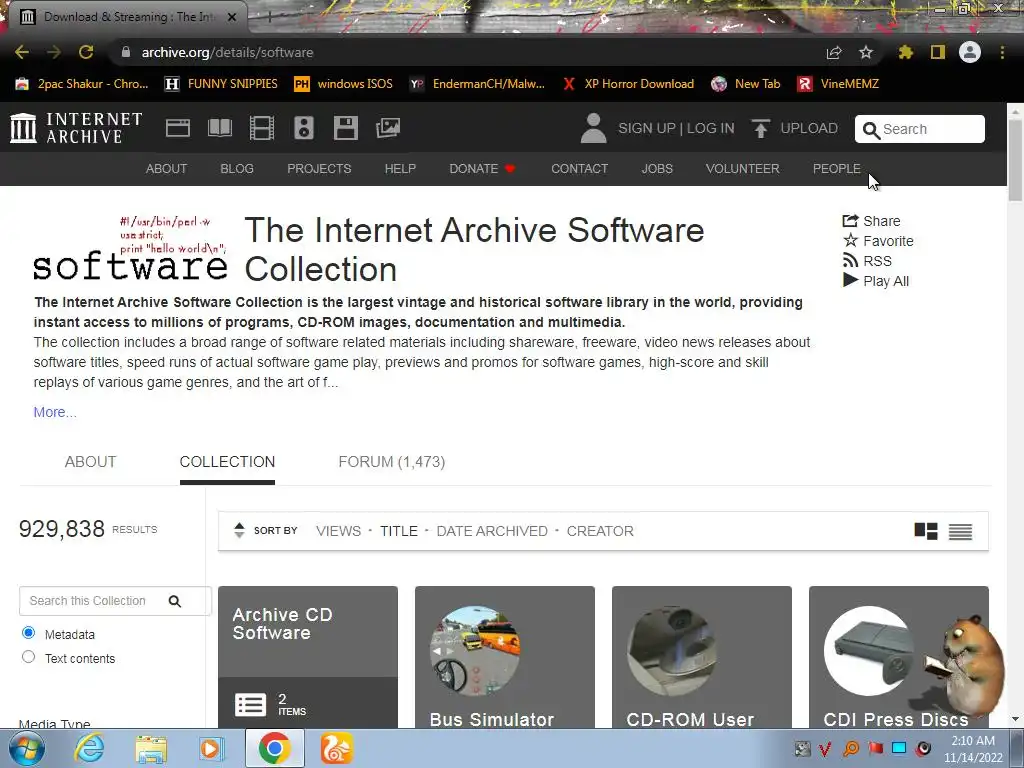Image resolution: width=1024 pixels, height=768 pixels.
Task: Toggle sort direction arrows
Action: point(239,530)
